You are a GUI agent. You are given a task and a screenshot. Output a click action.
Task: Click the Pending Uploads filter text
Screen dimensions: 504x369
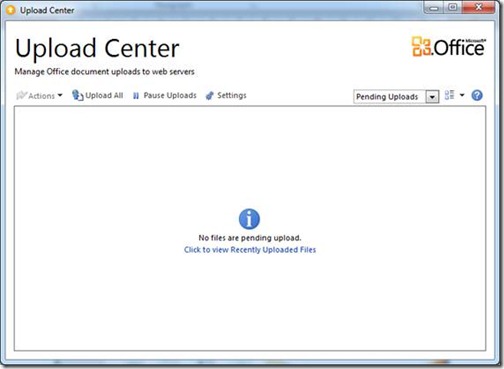(387, 97)
